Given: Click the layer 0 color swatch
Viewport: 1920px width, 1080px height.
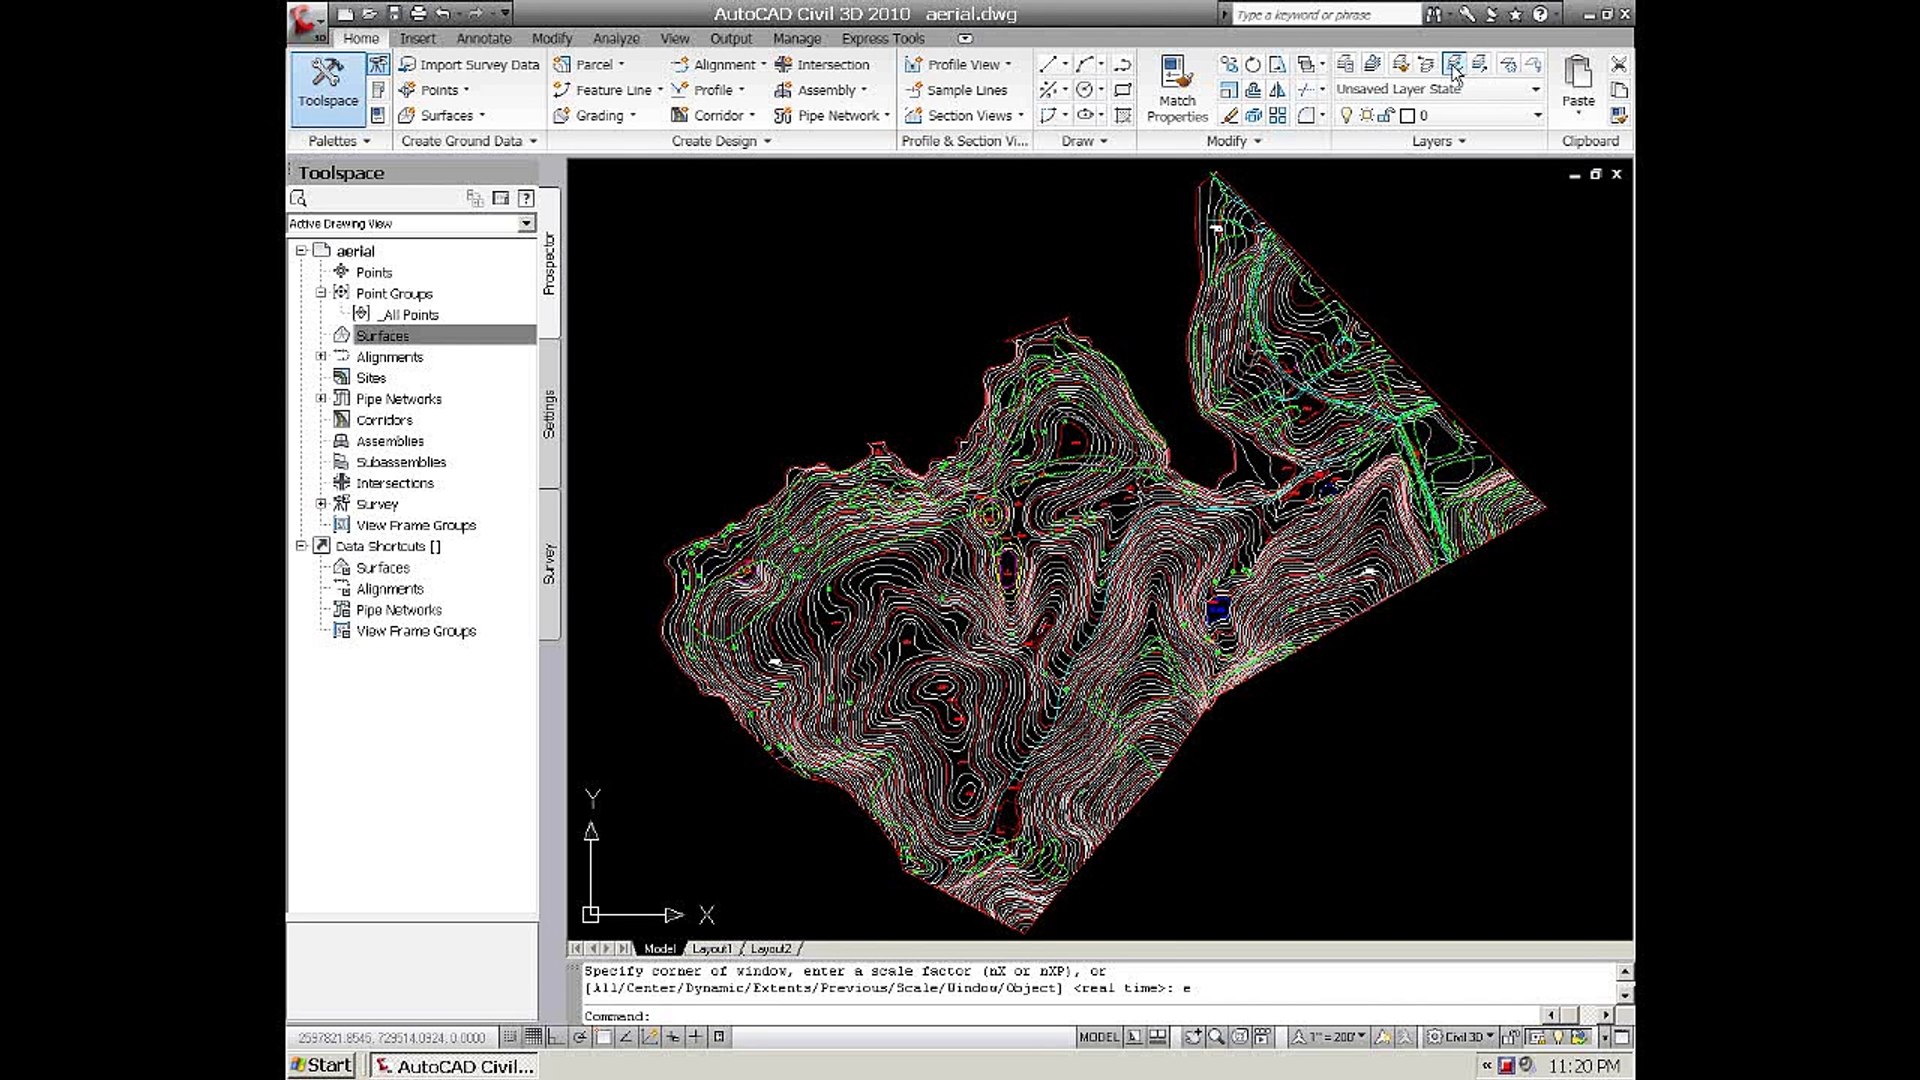Looking at the screenshot, I should (x=1407, y=116).
